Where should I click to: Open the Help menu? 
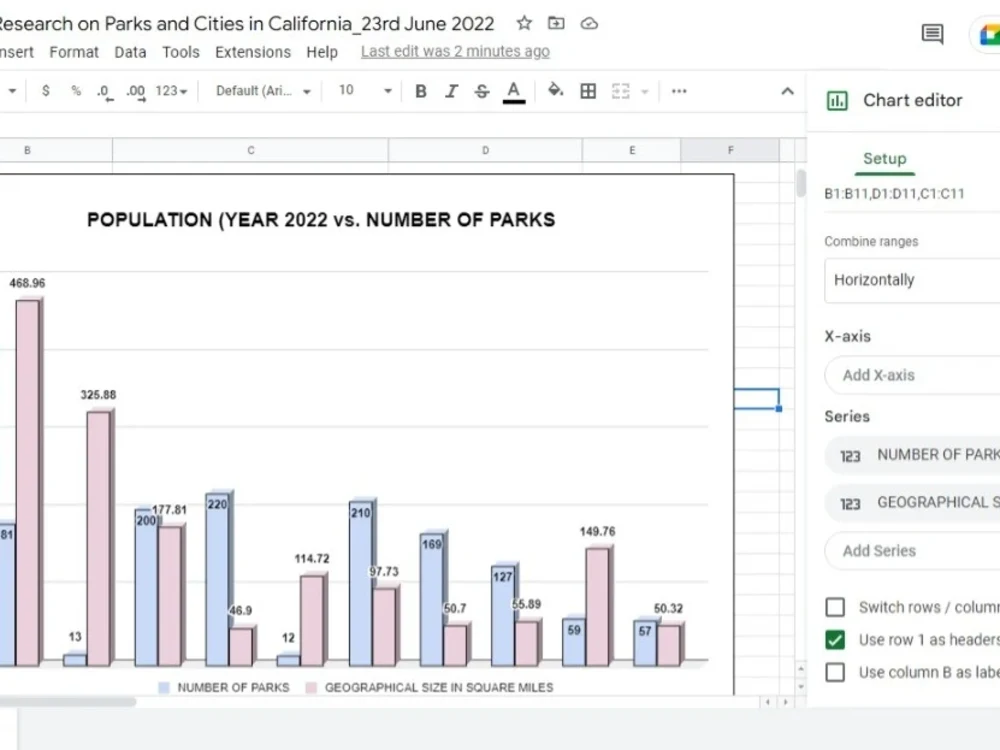click(322, 52)
